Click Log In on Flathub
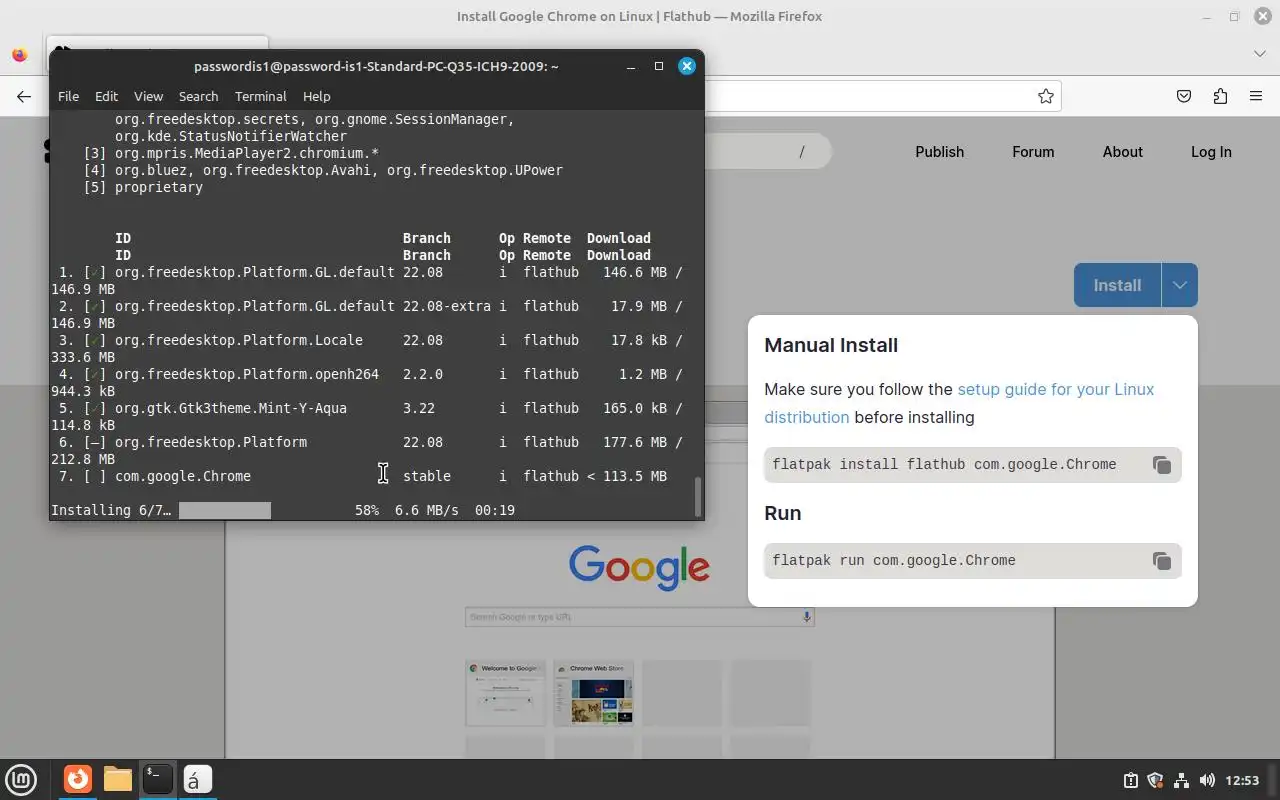The height and width of the screenshot is (800, 1280). (x=1211, y=152)
